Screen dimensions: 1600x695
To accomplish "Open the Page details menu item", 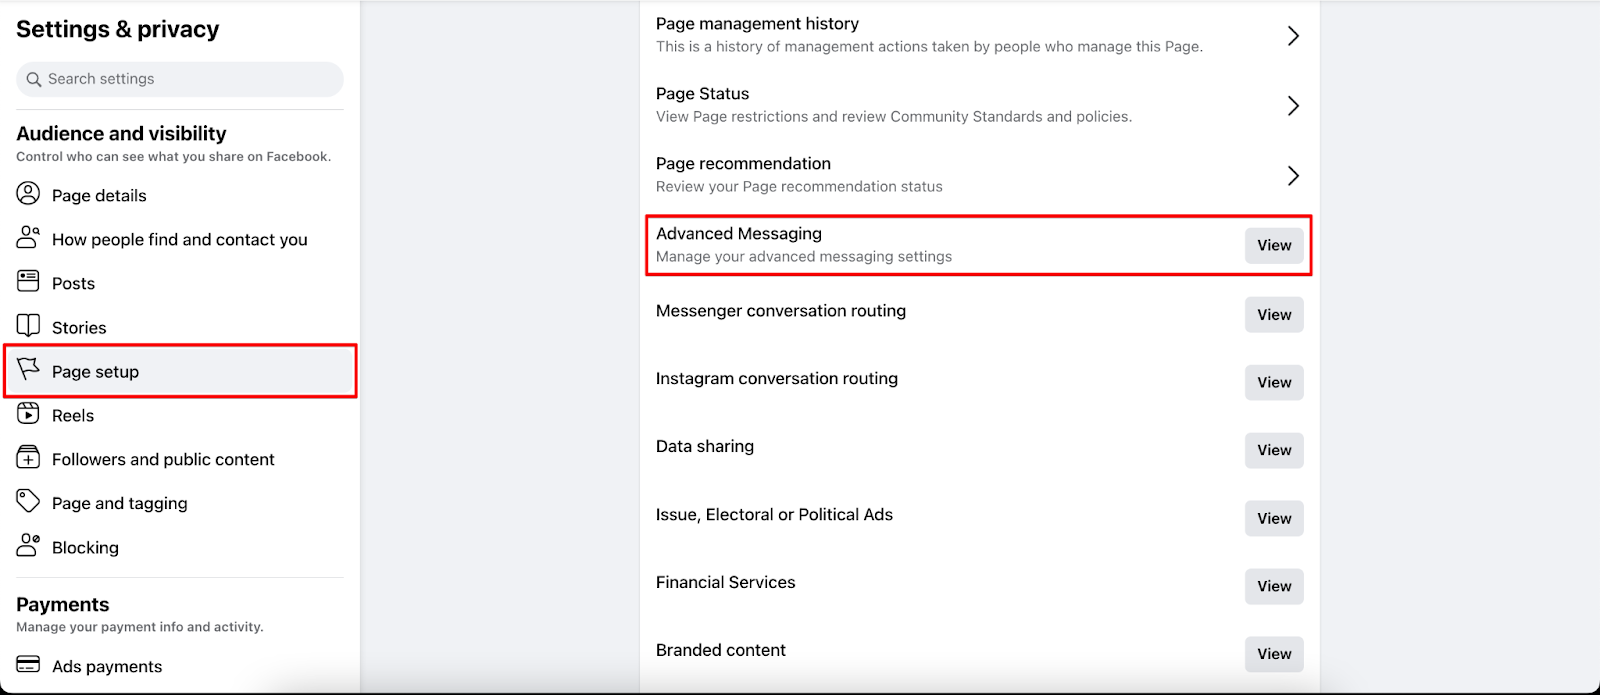I will (x=180, y=195).
